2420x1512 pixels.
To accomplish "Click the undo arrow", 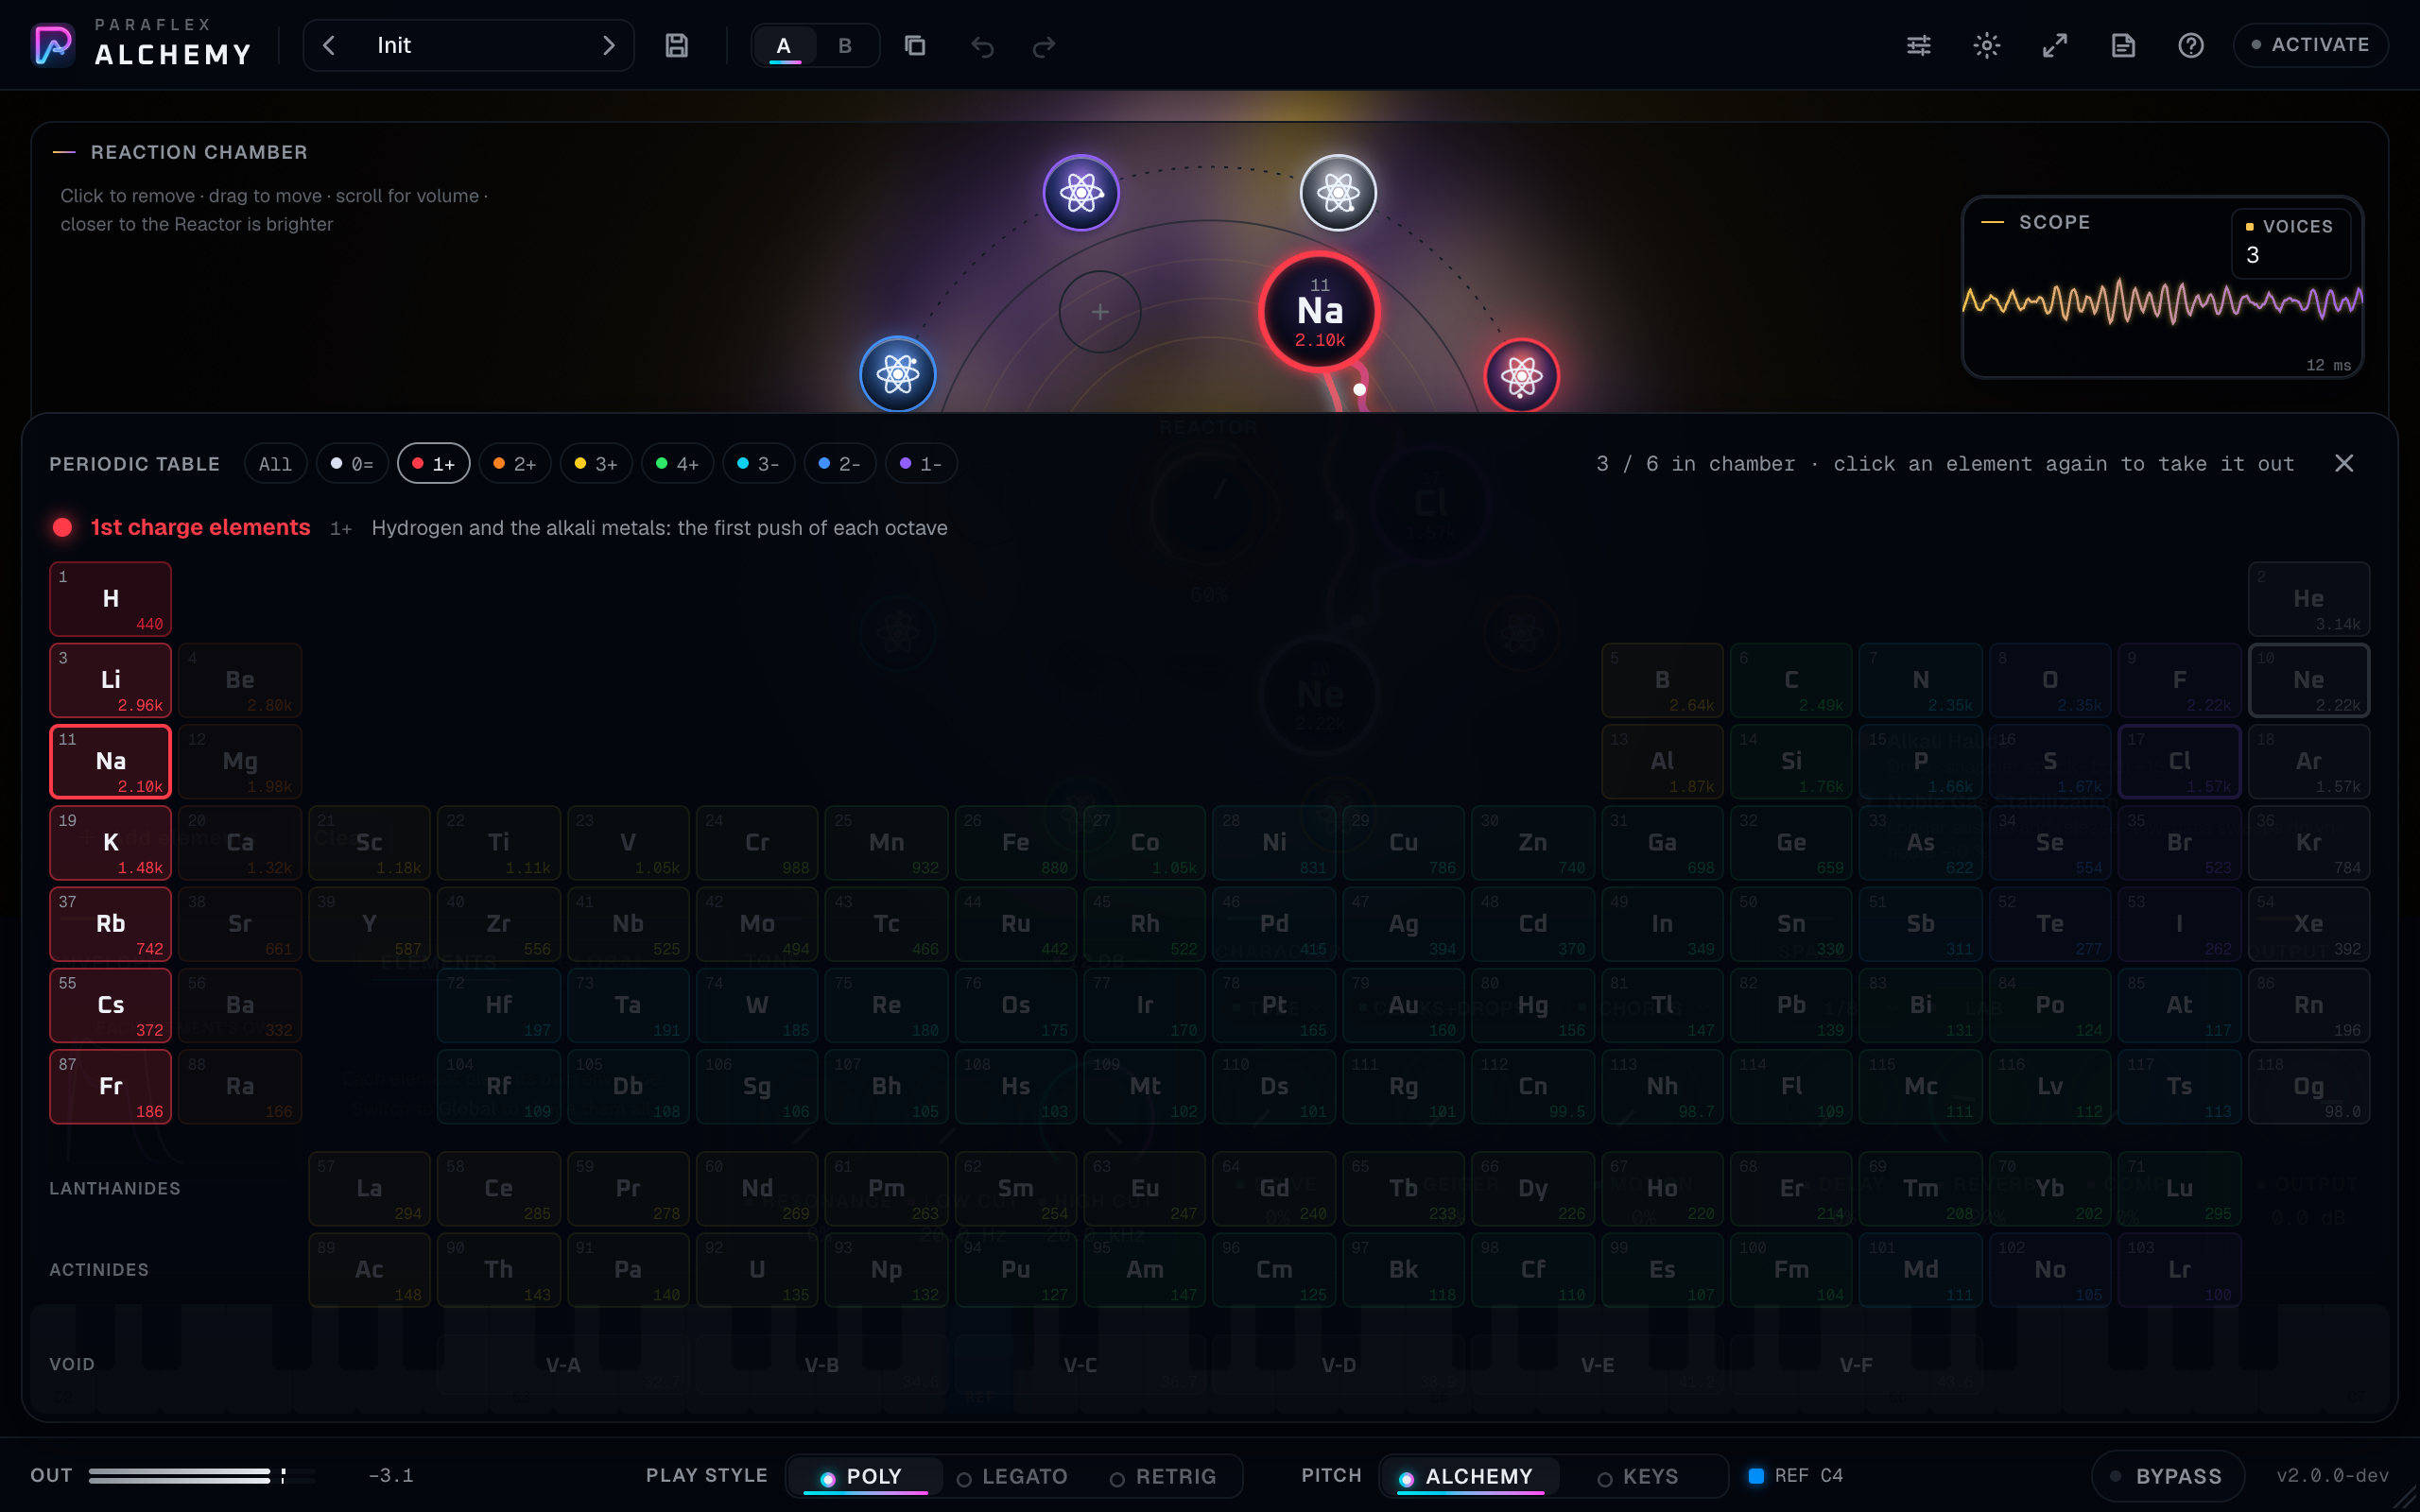I will [x=982, y=46].
